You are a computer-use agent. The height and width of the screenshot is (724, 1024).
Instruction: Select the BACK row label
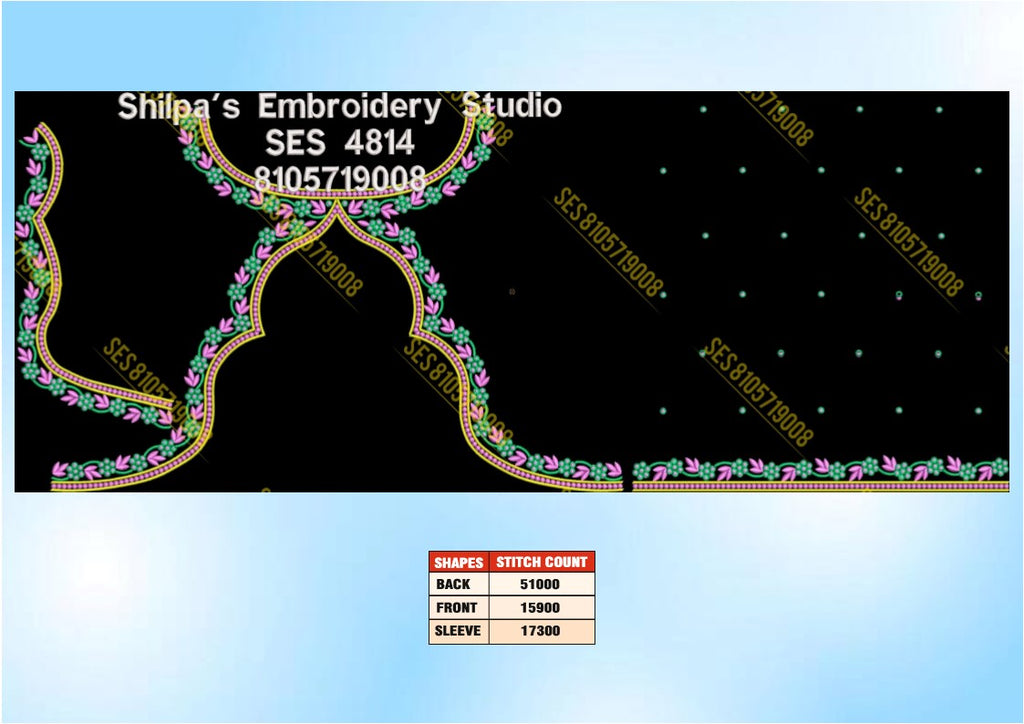(453, 584)
